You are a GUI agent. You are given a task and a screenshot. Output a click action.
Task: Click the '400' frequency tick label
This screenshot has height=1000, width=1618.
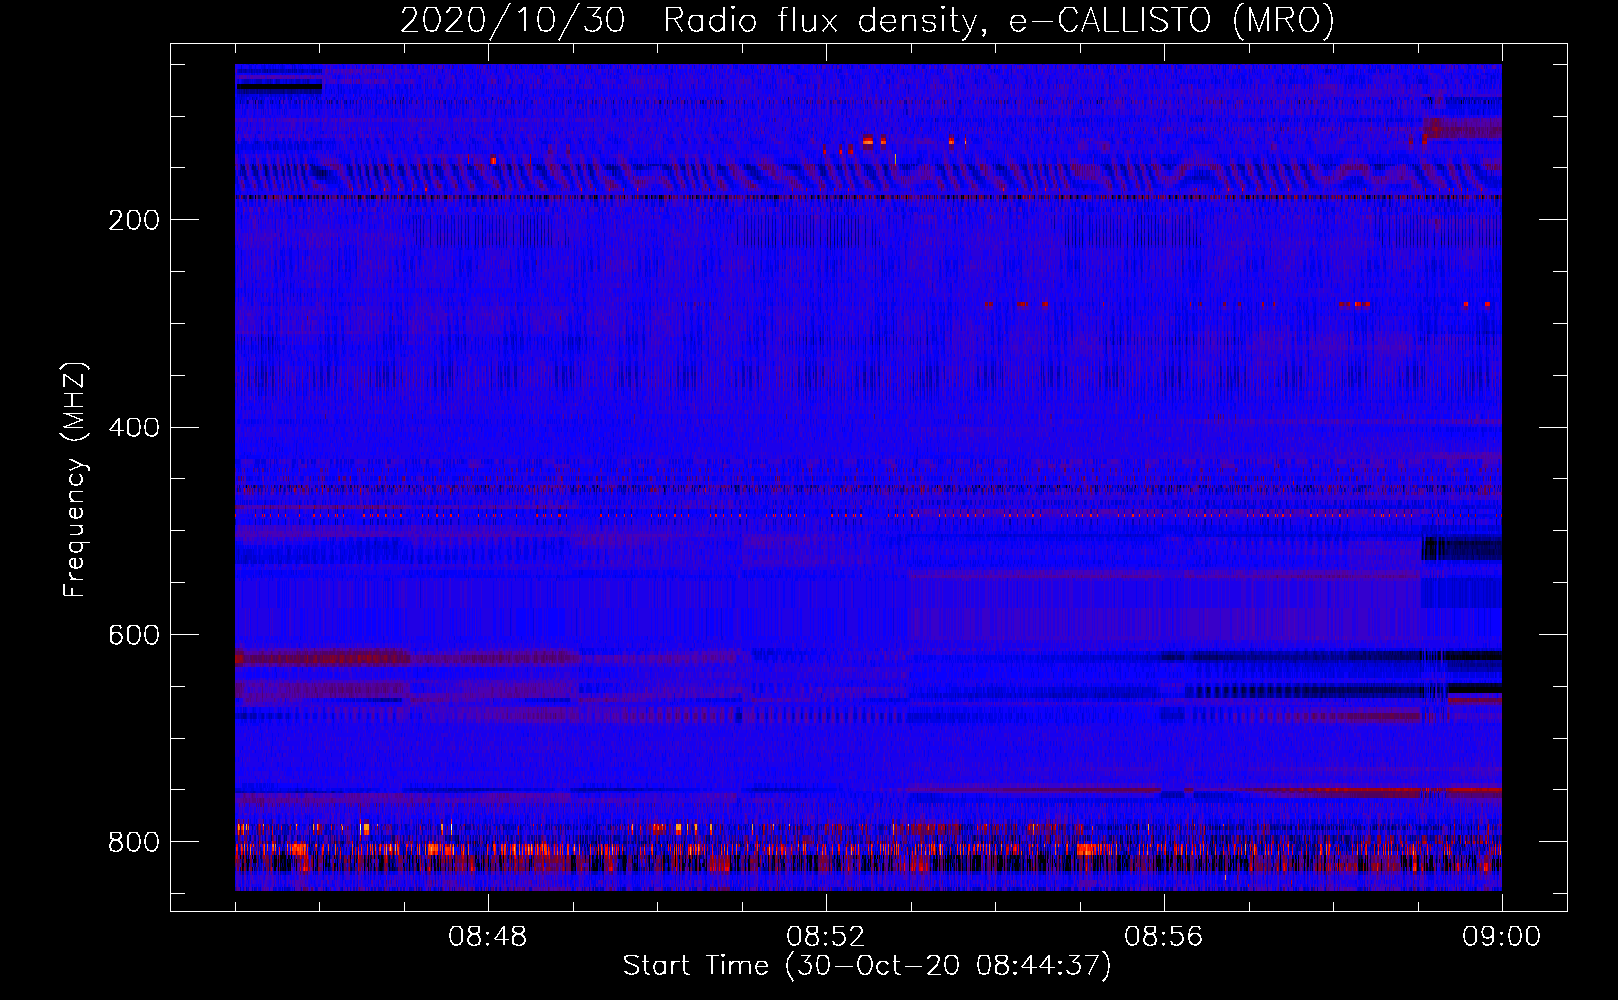tap(134, 428)
